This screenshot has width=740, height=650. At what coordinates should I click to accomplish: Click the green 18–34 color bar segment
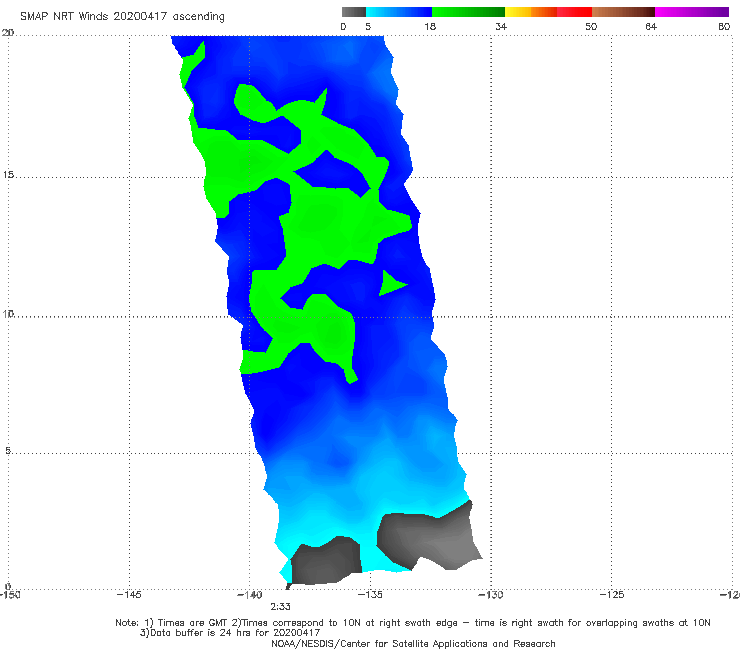(468, 12)
